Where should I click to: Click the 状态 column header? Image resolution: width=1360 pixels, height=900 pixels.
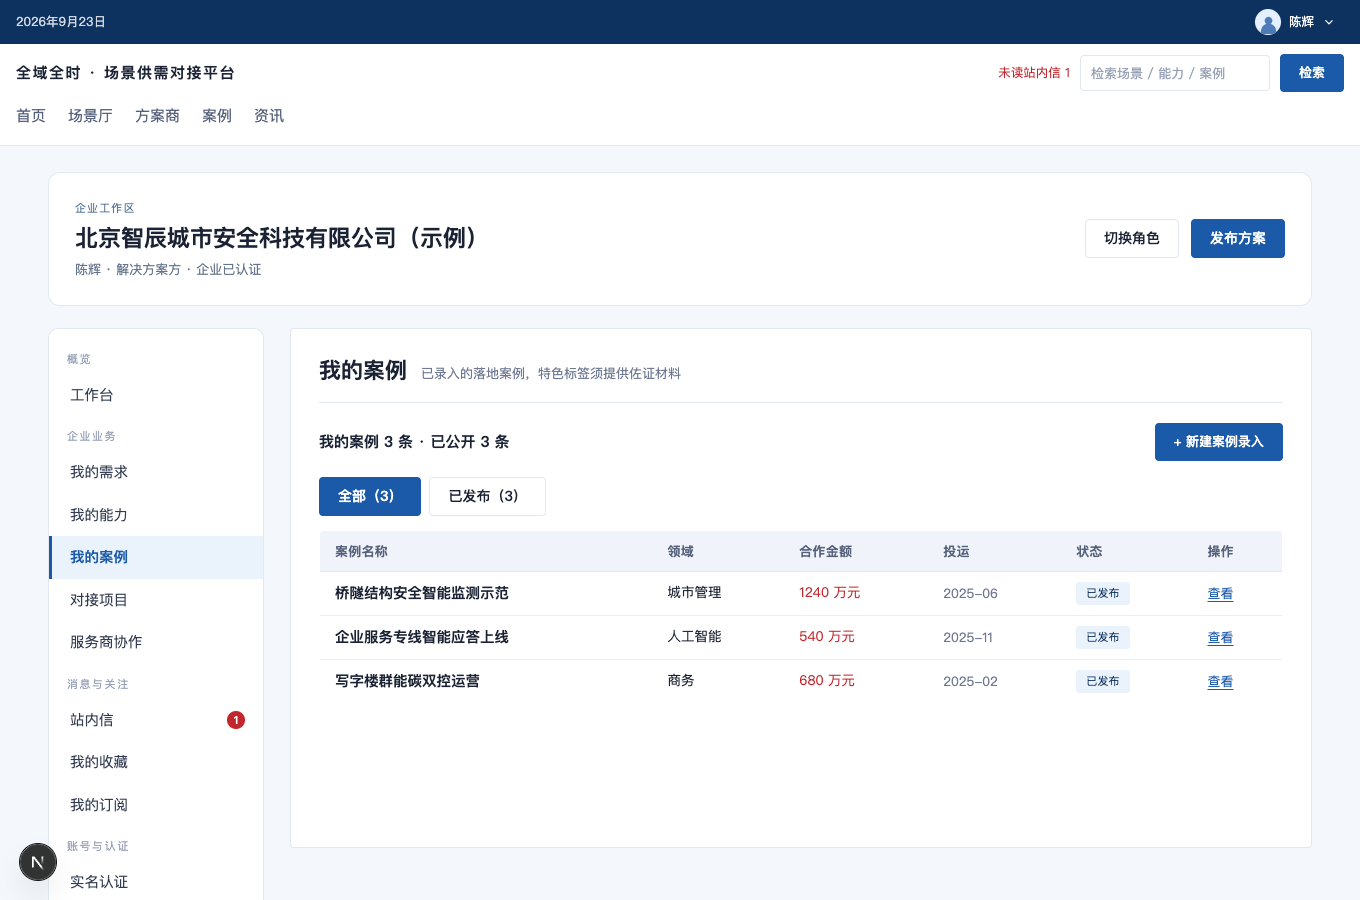click(x=1089, y=551)
